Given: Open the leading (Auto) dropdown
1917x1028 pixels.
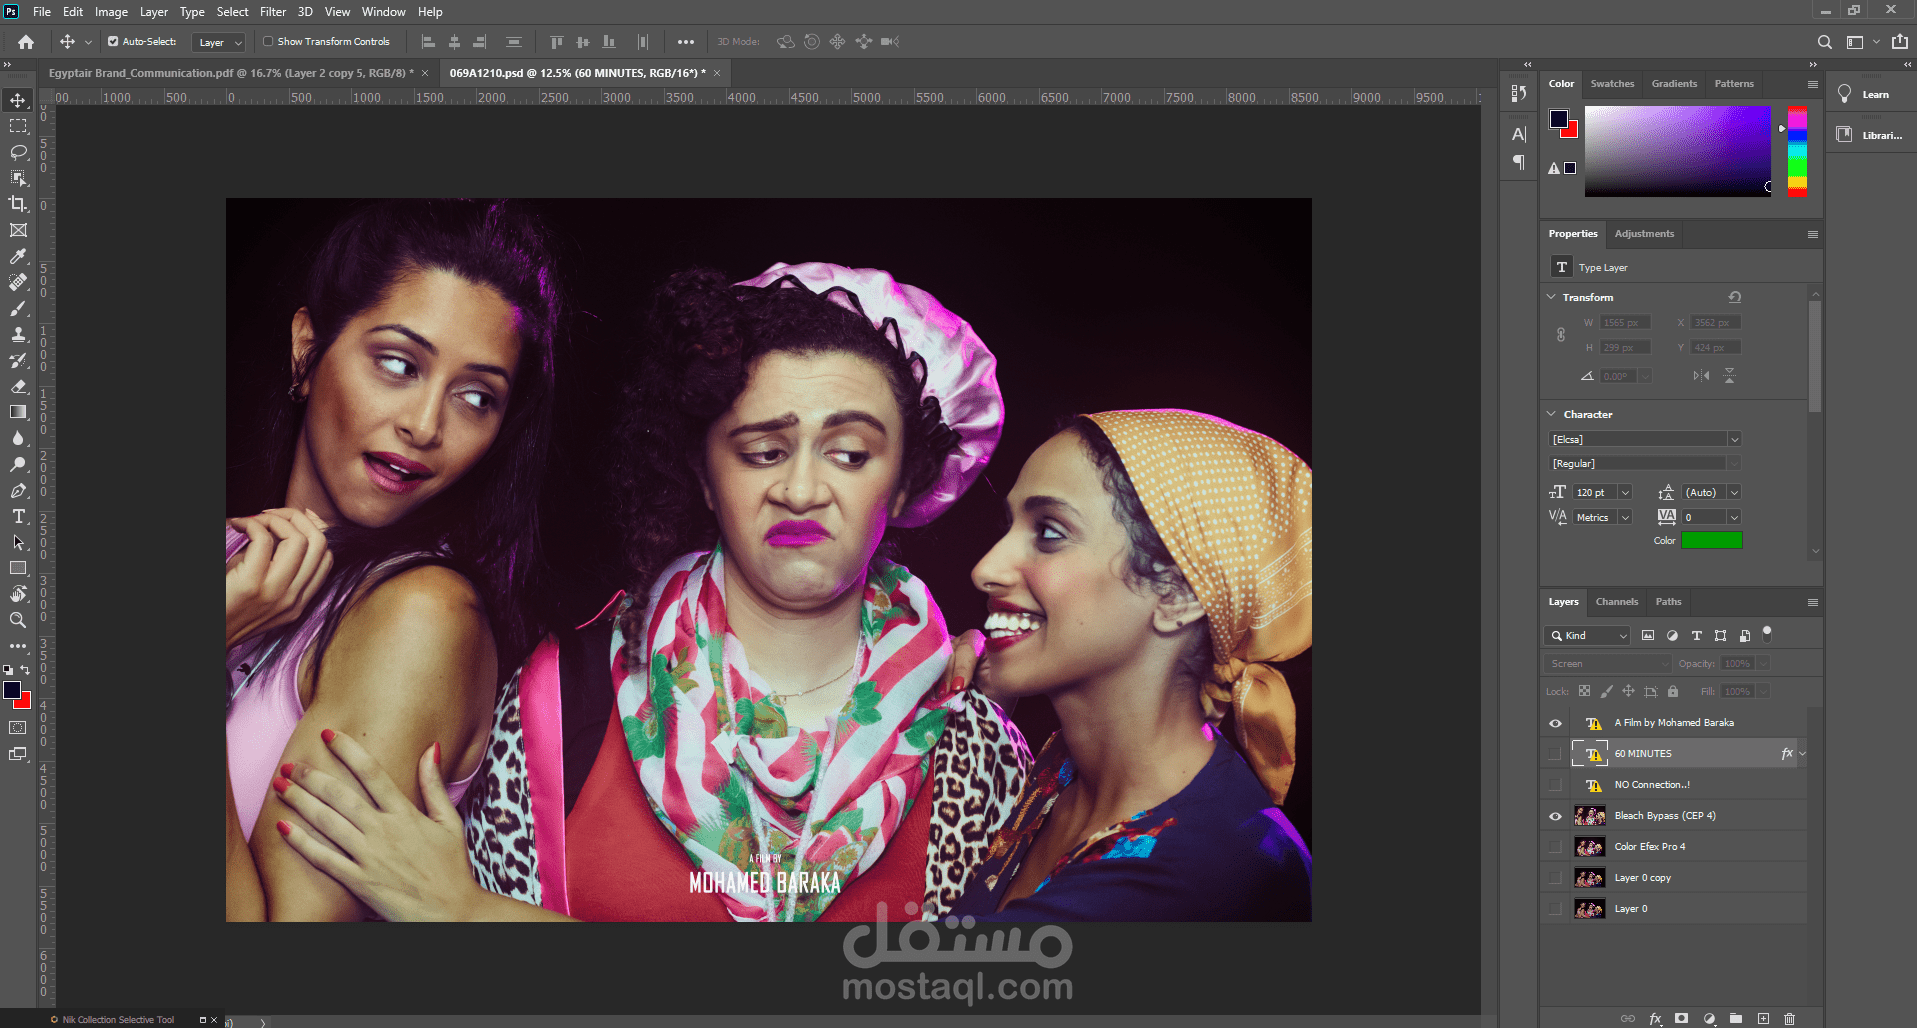Looking at the screenshot, I should [1734, 493].
